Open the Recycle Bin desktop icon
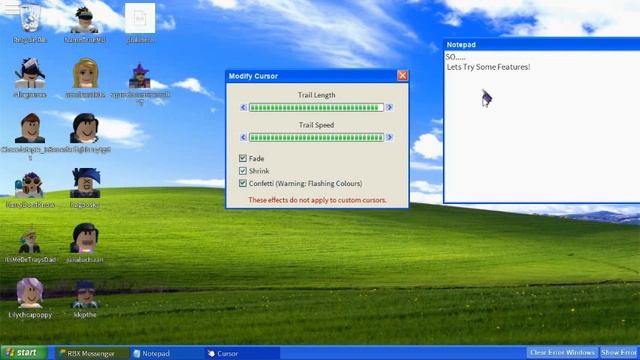This screenshot has width=640, height=360. 30,18
